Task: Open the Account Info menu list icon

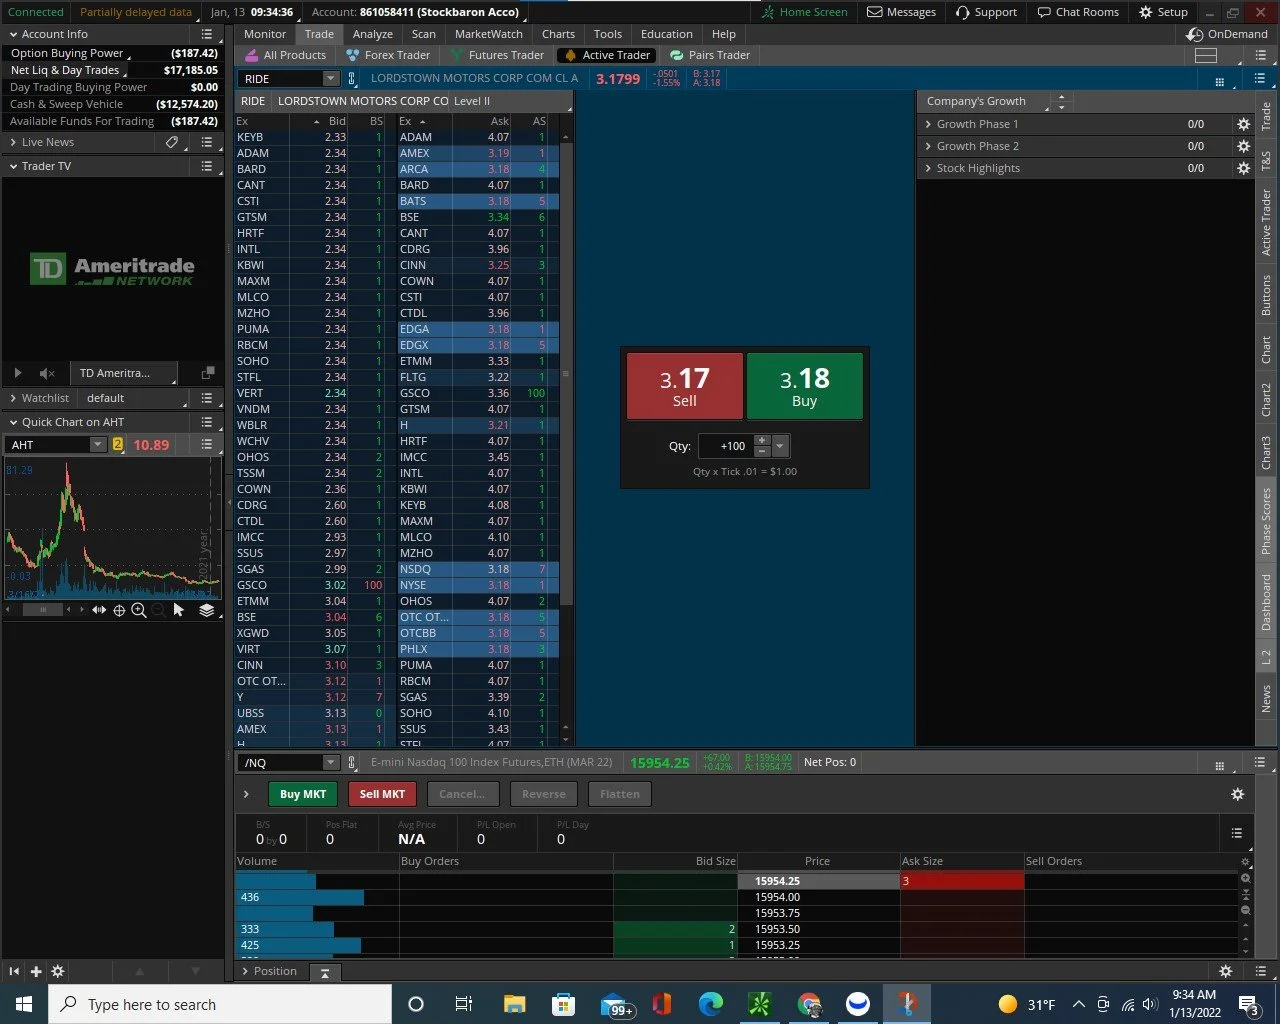Action: click(207, 34)
